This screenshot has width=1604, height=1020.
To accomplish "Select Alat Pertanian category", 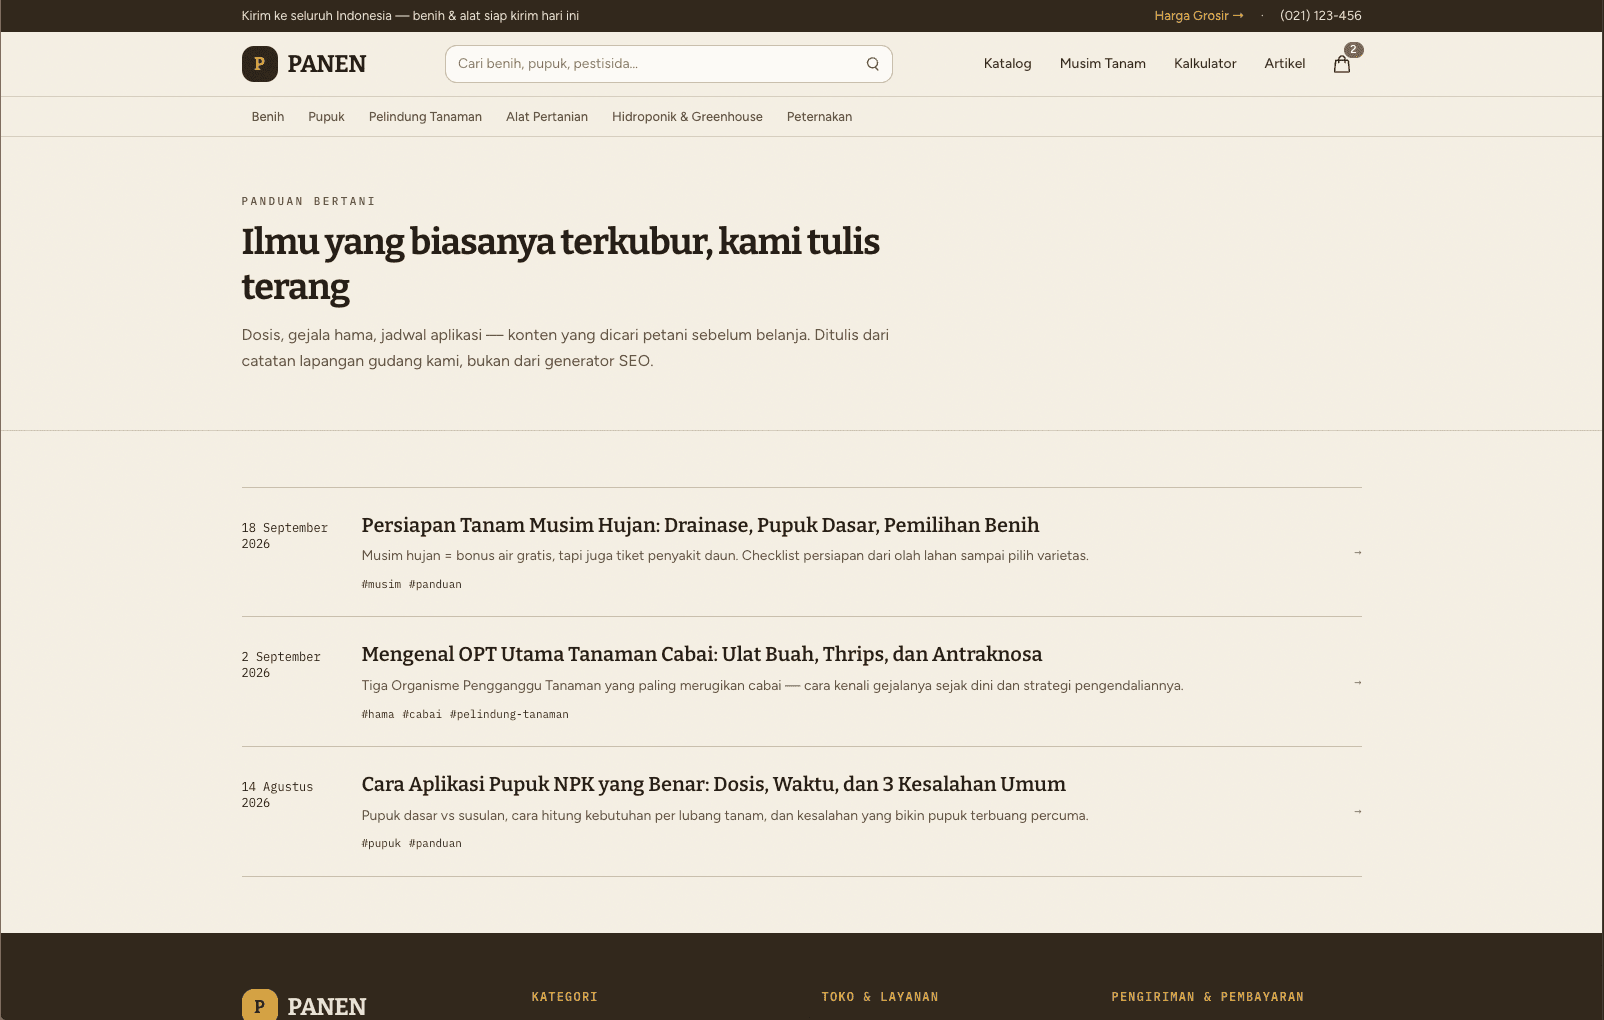I will 547,117.
